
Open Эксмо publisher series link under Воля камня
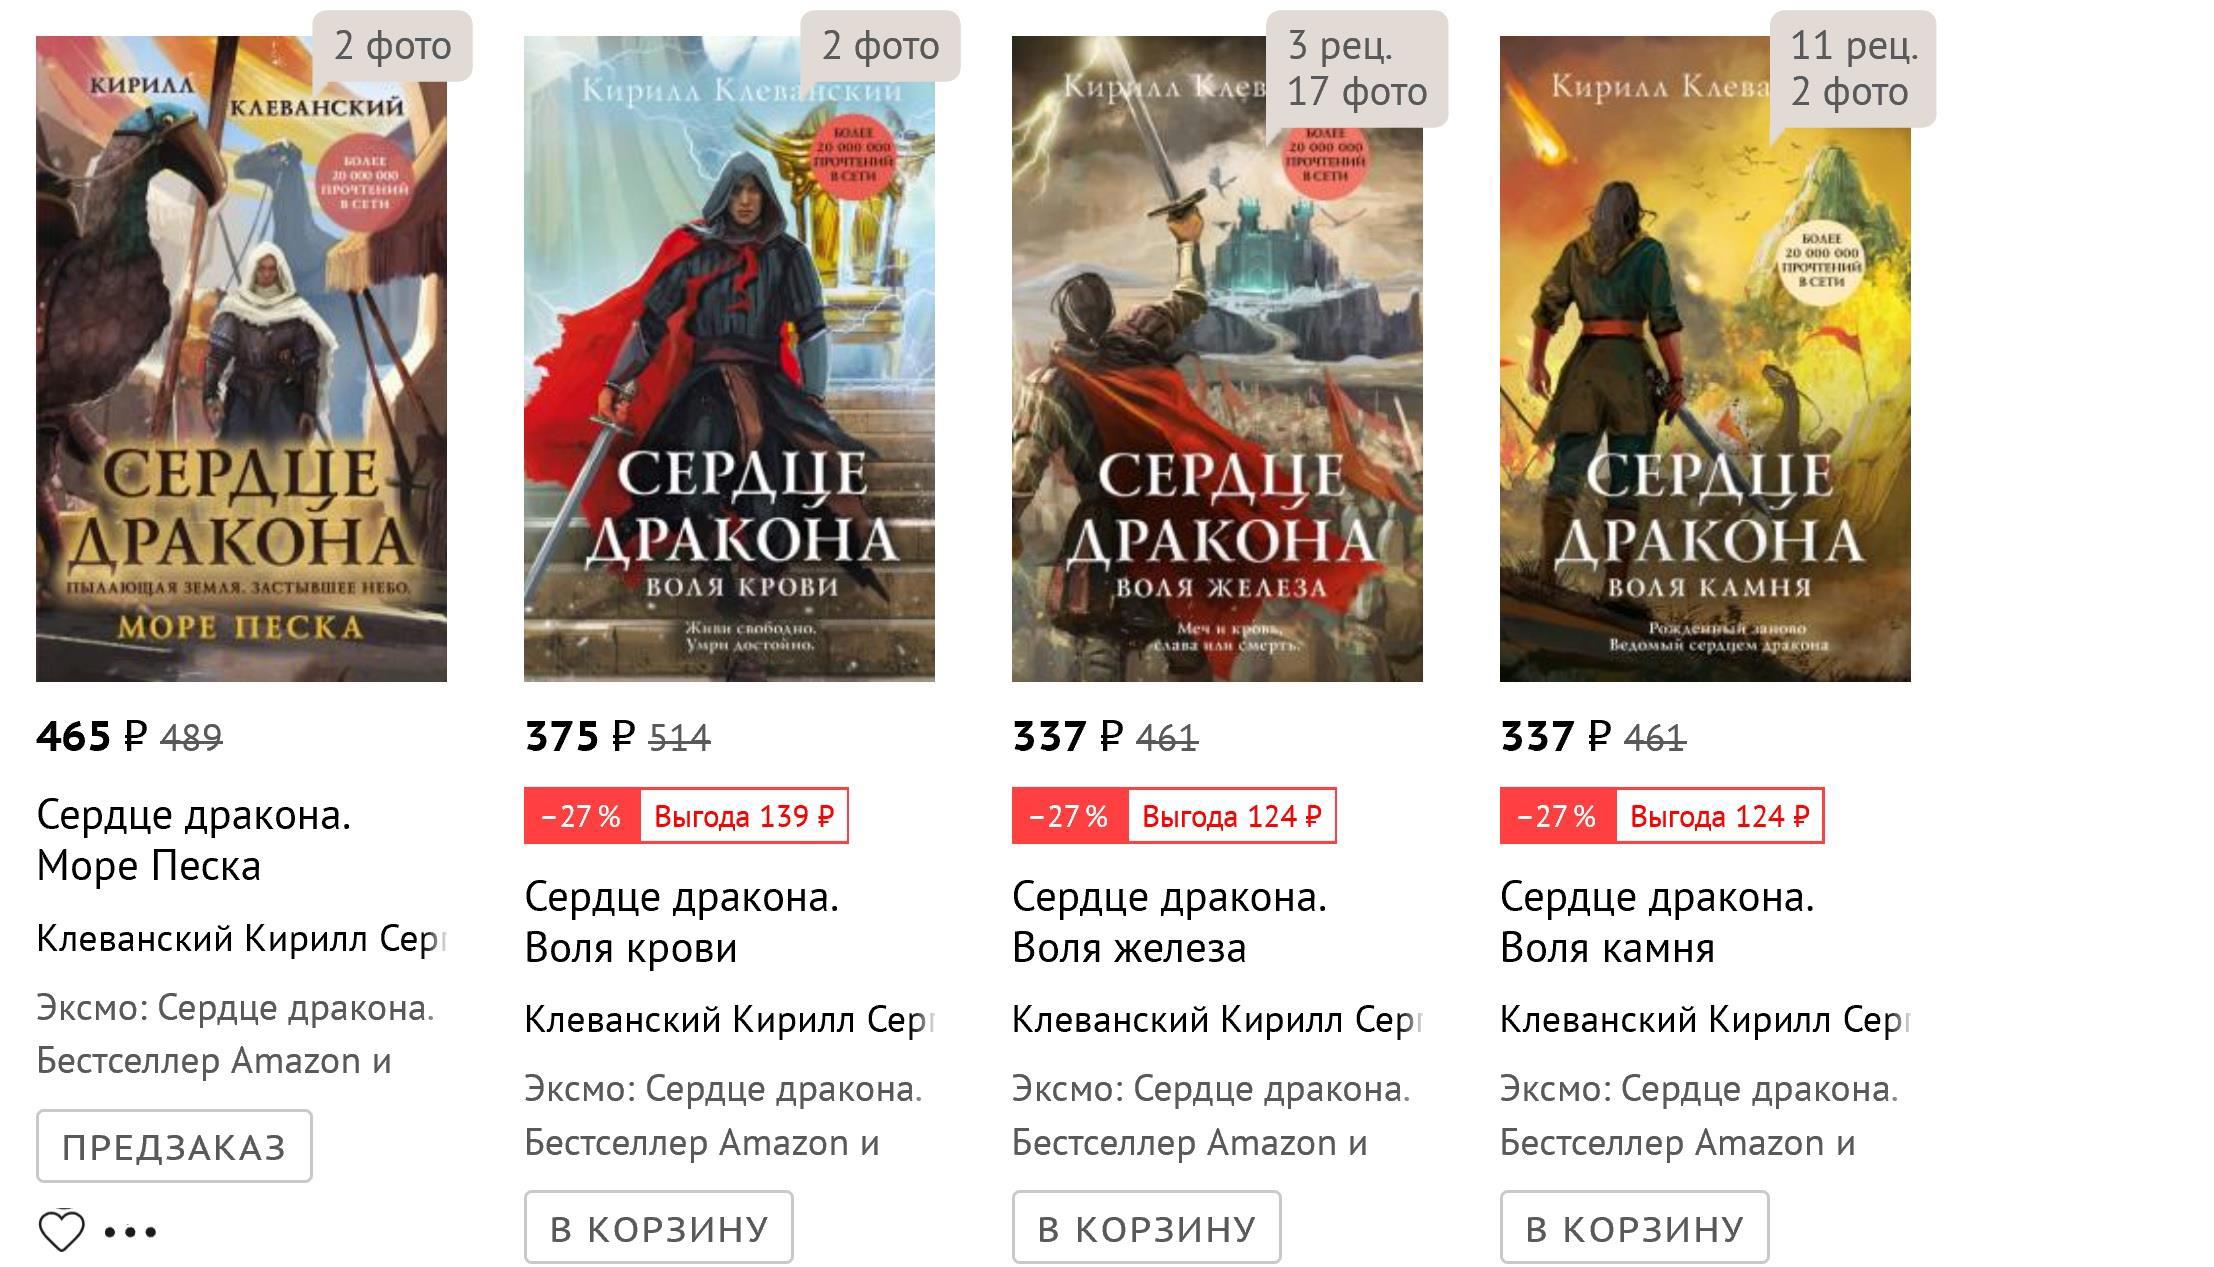[1699, 1115]
